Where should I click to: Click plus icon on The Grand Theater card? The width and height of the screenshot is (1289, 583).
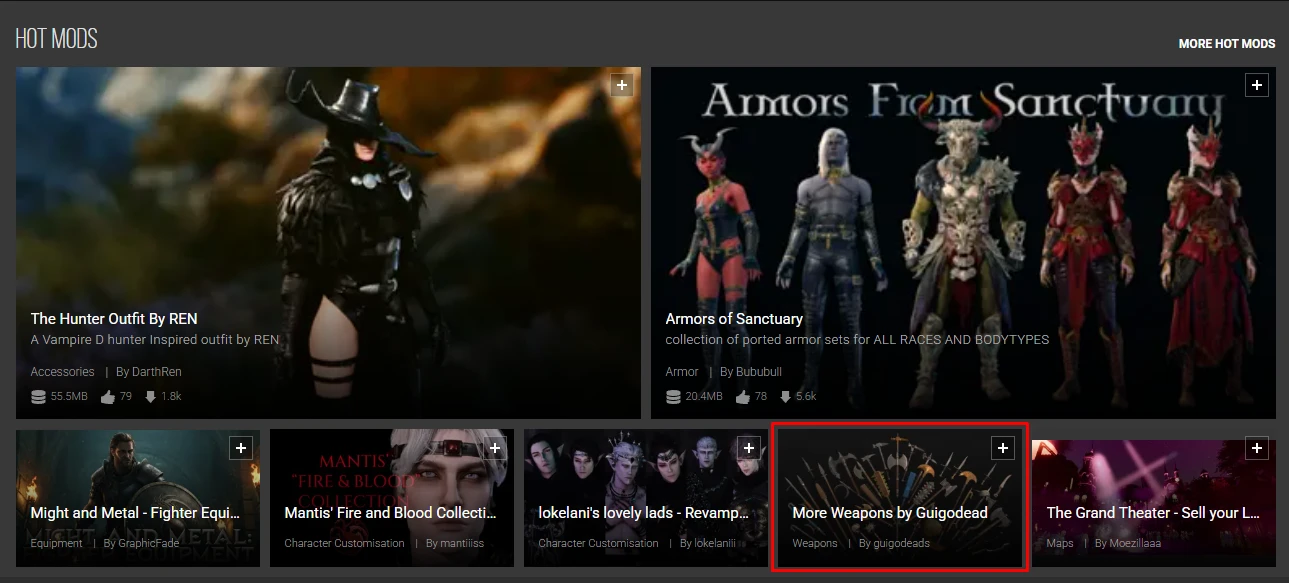[x=1257, y=448]
